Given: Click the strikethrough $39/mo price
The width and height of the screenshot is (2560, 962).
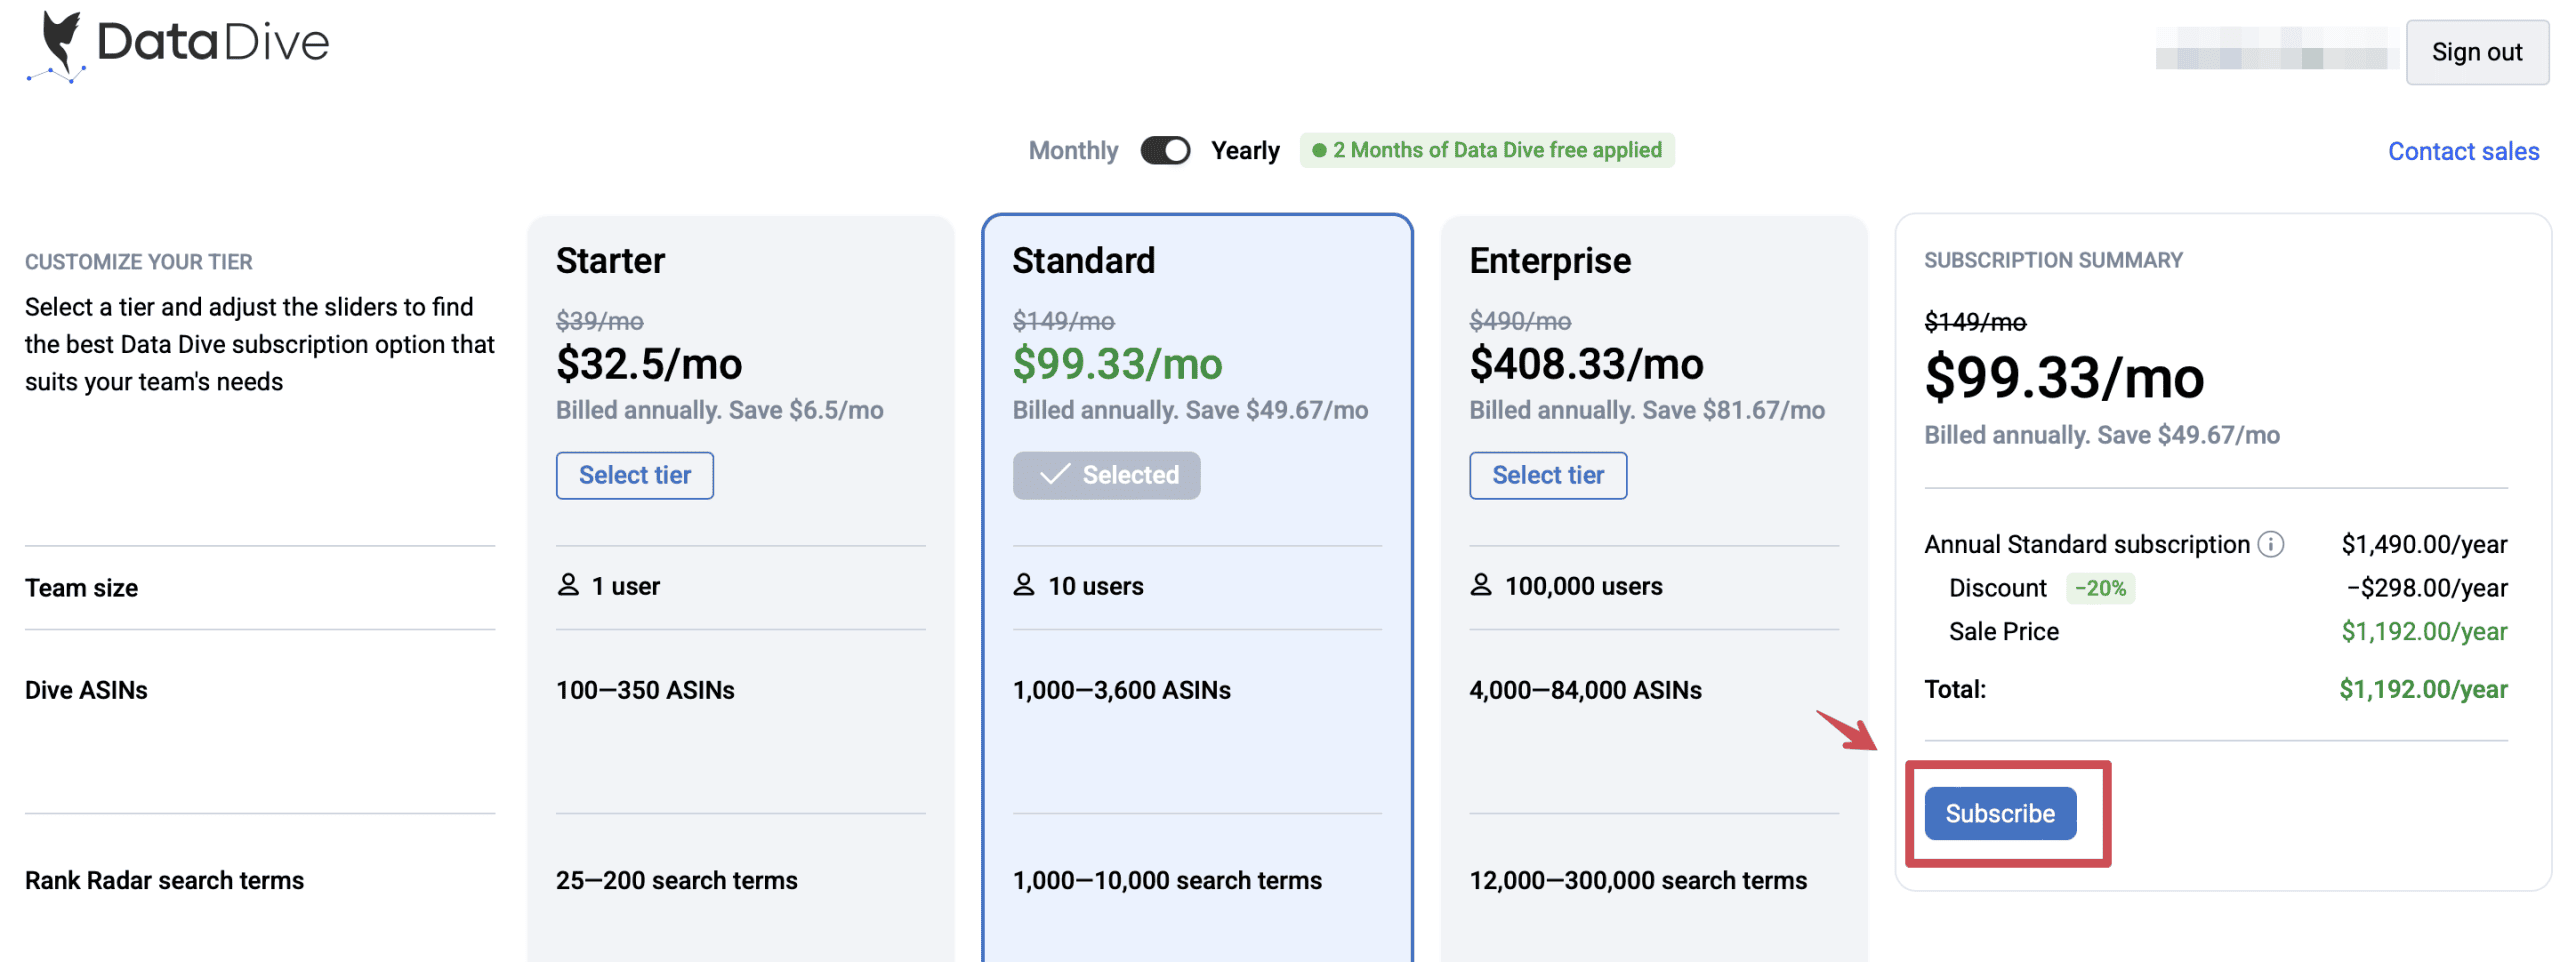Looking at the screenshot, I should (599, 321).
